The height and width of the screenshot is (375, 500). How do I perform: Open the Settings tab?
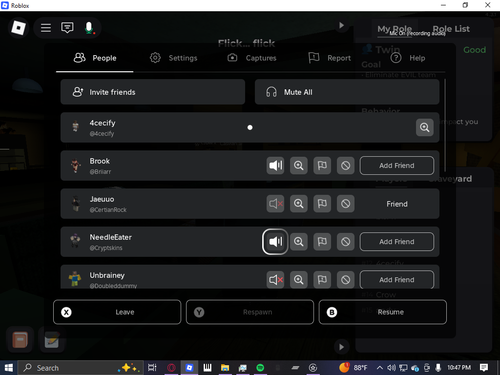173,58
